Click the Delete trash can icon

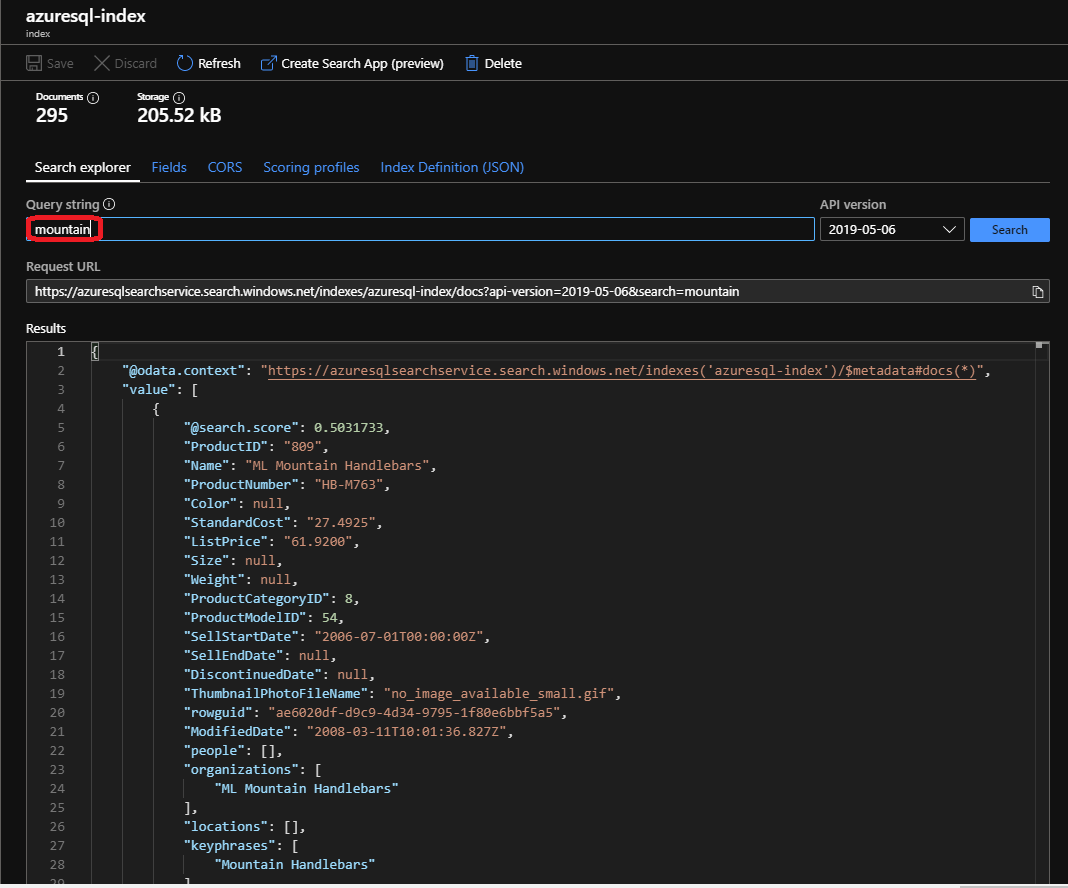[471, 63]
